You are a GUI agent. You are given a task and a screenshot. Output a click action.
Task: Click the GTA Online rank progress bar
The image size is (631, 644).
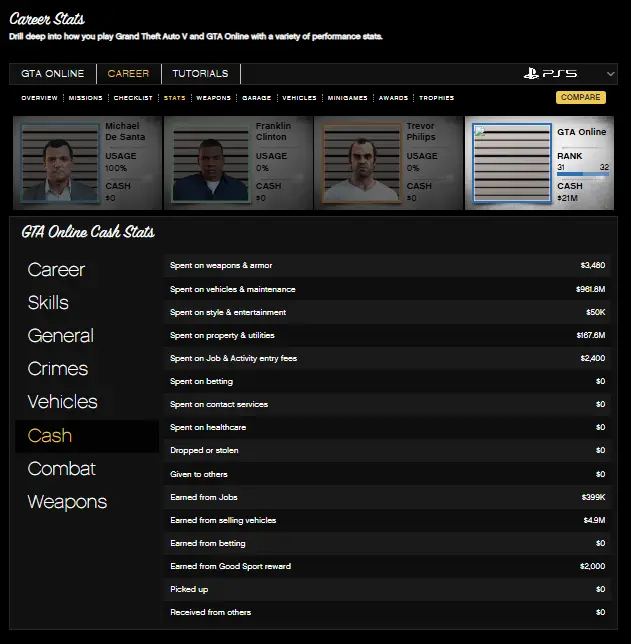point(582,175)
